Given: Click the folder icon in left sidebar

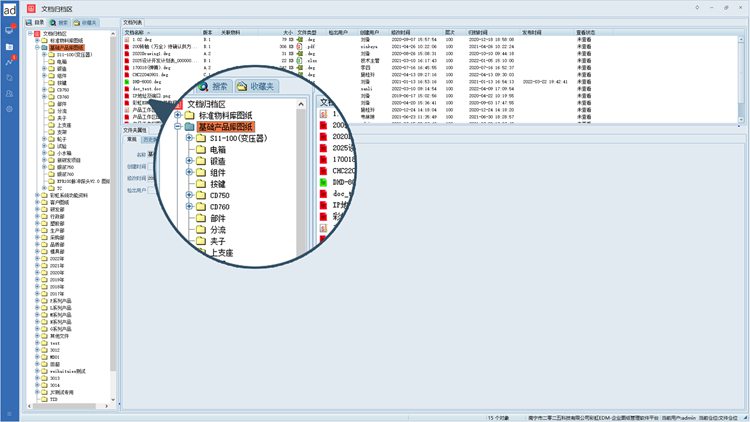Looking at the screenshot, I should 9,45.
